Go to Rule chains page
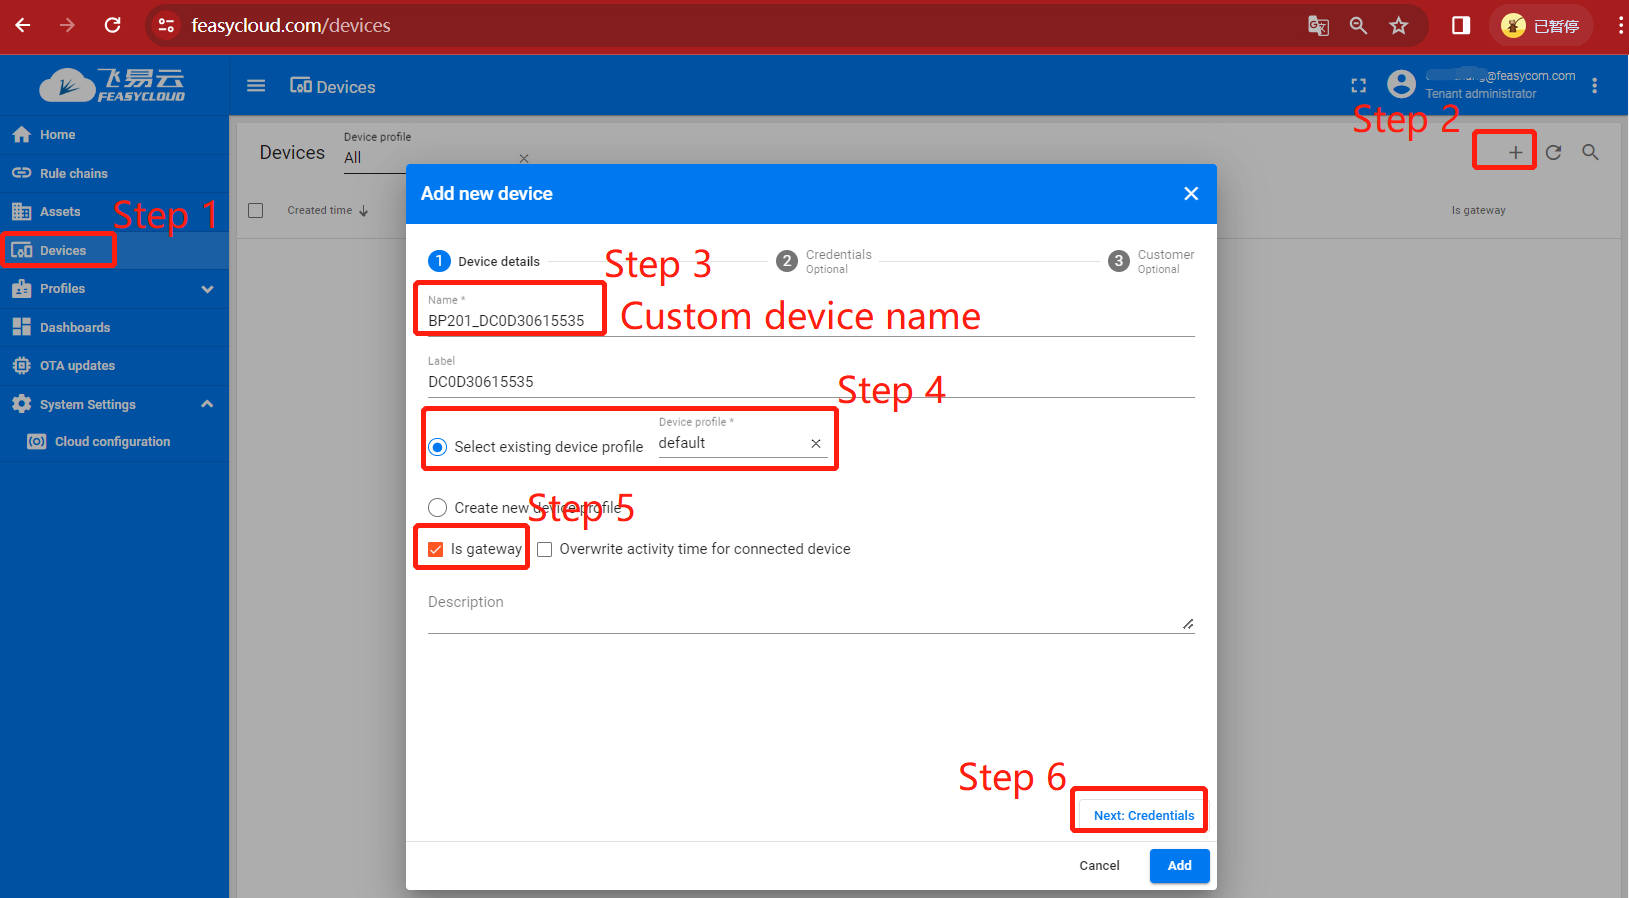1629x898 pixels. 73,174
